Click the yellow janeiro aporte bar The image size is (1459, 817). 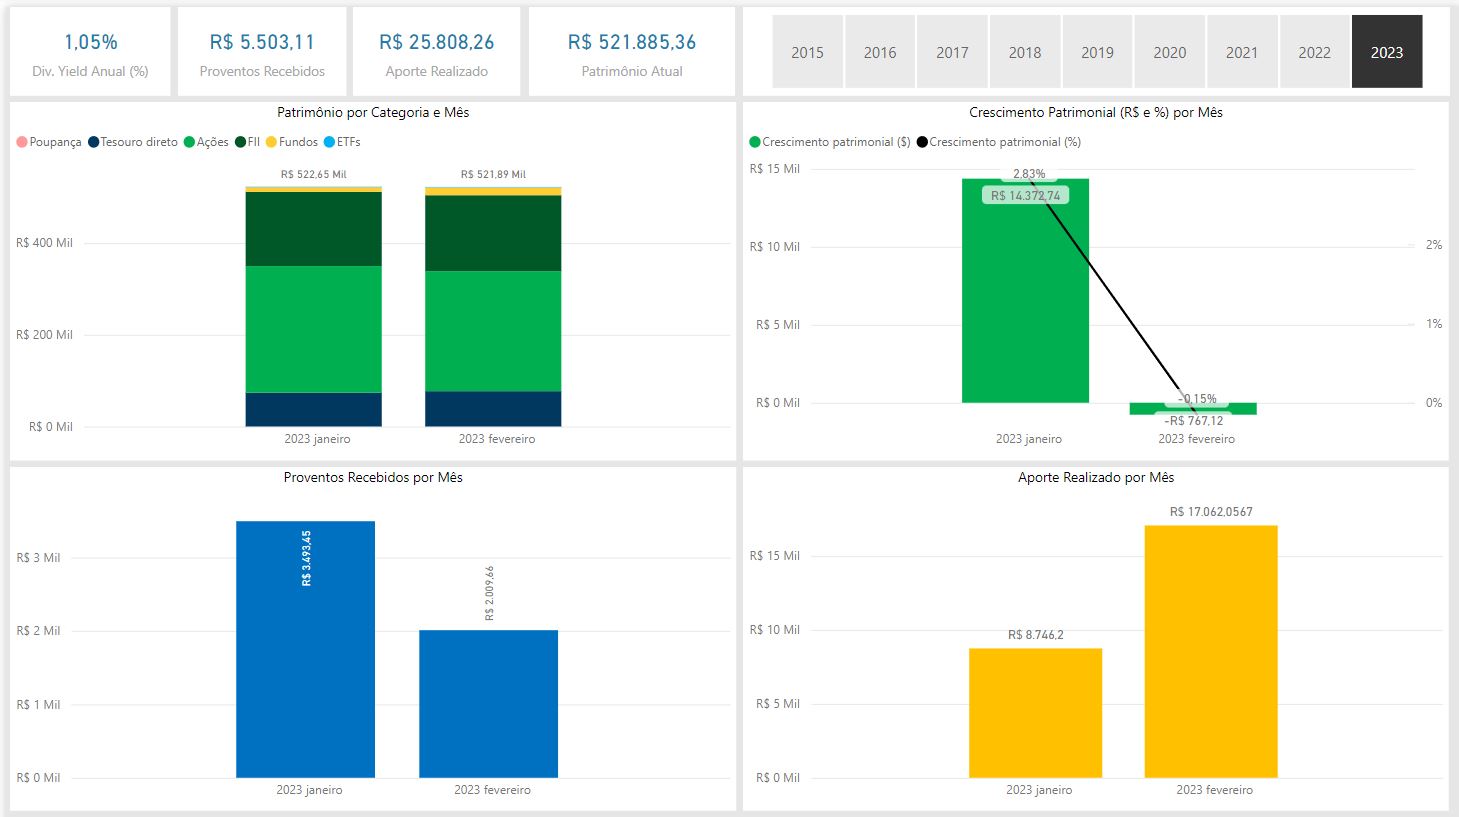pos(1035,713)
